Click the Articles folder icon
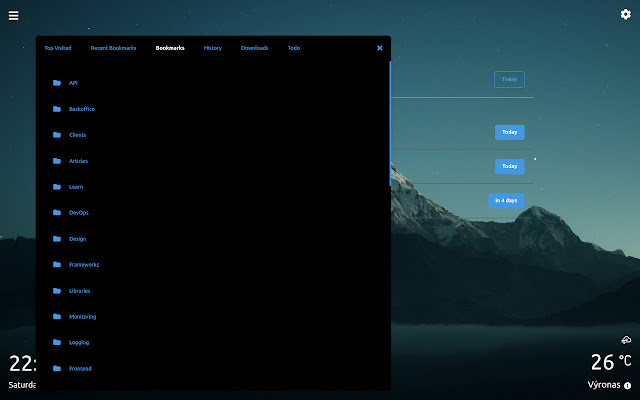Viewport: 640px width, 400px height. click(57, 161)
